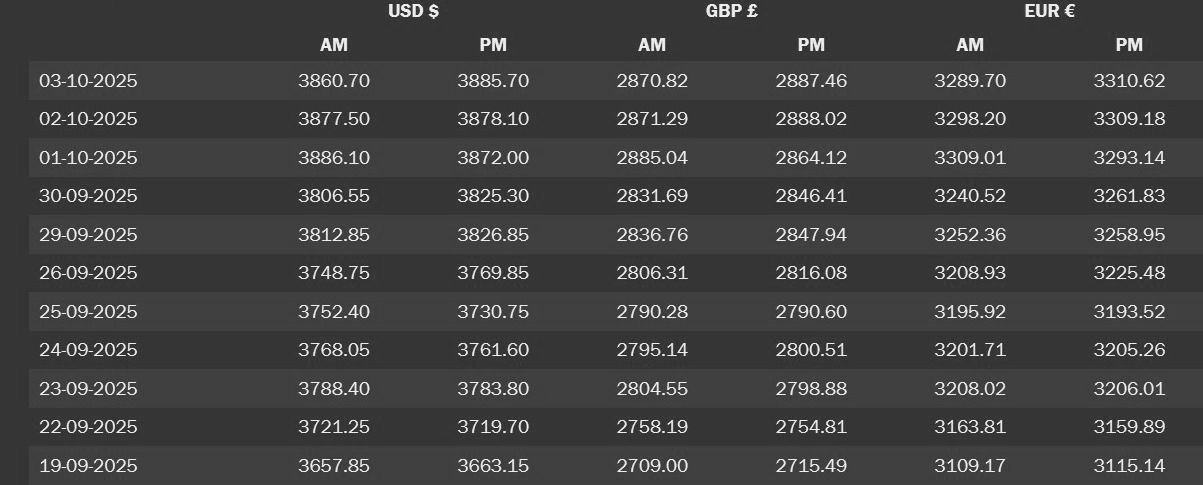
Task: Select GBP PM value 2754.81
Action: [811, 427]
